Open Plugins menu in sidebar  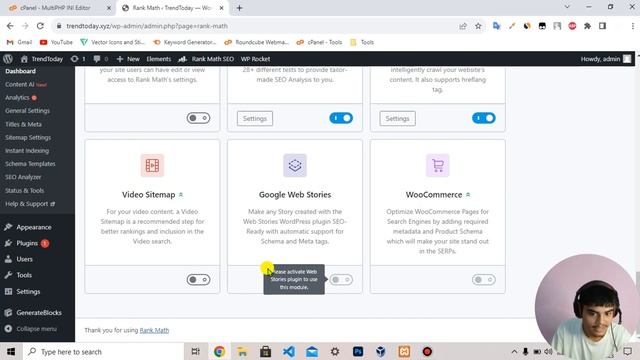(27, 243)
